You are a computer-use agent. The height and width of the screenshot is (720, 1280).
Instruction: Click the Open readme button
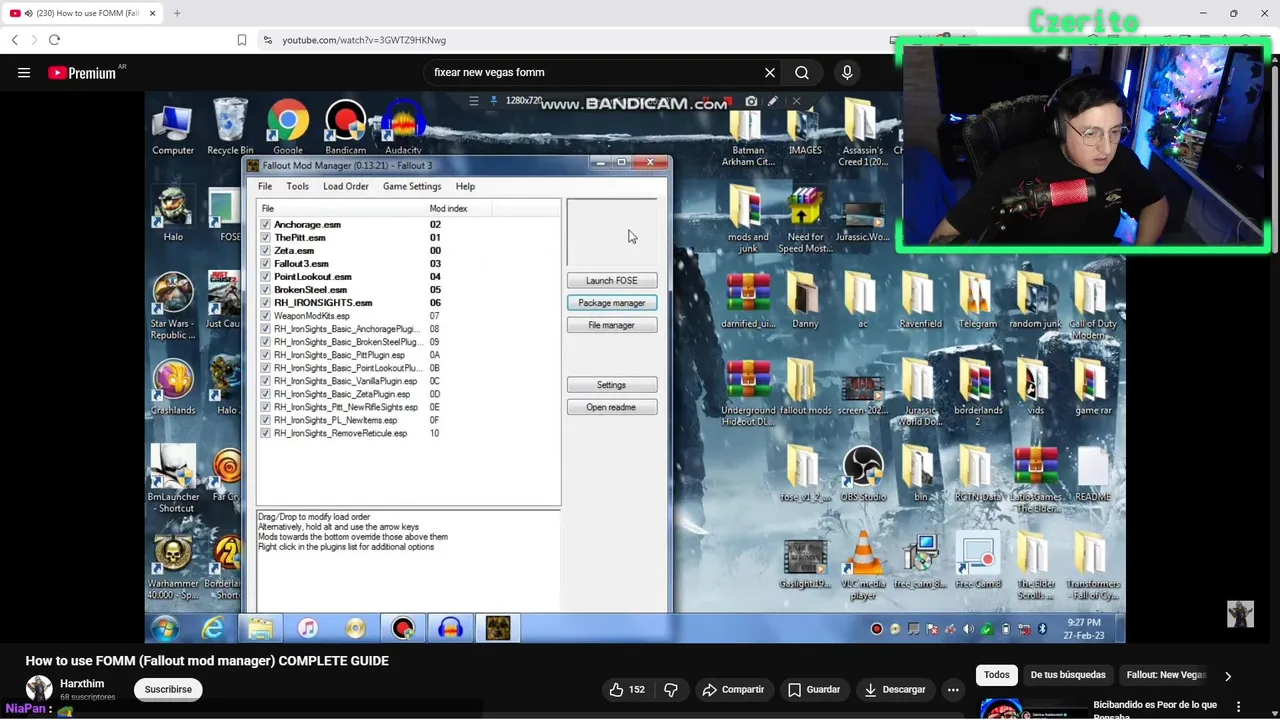(x=612, y=407)
